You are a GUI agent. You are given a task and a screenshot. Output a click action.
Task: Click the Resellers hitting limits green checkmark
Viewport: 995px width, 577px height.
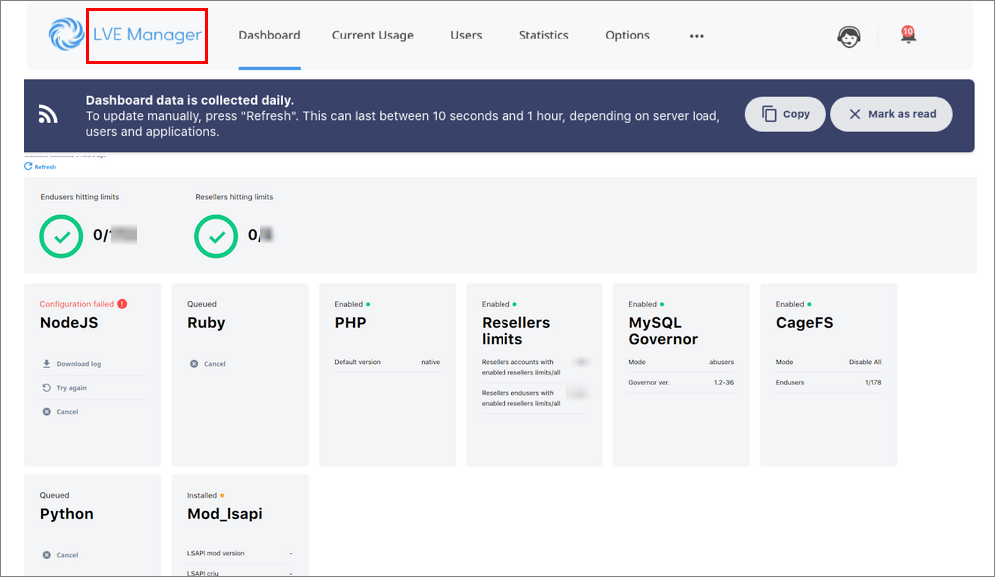click(216, 236)
